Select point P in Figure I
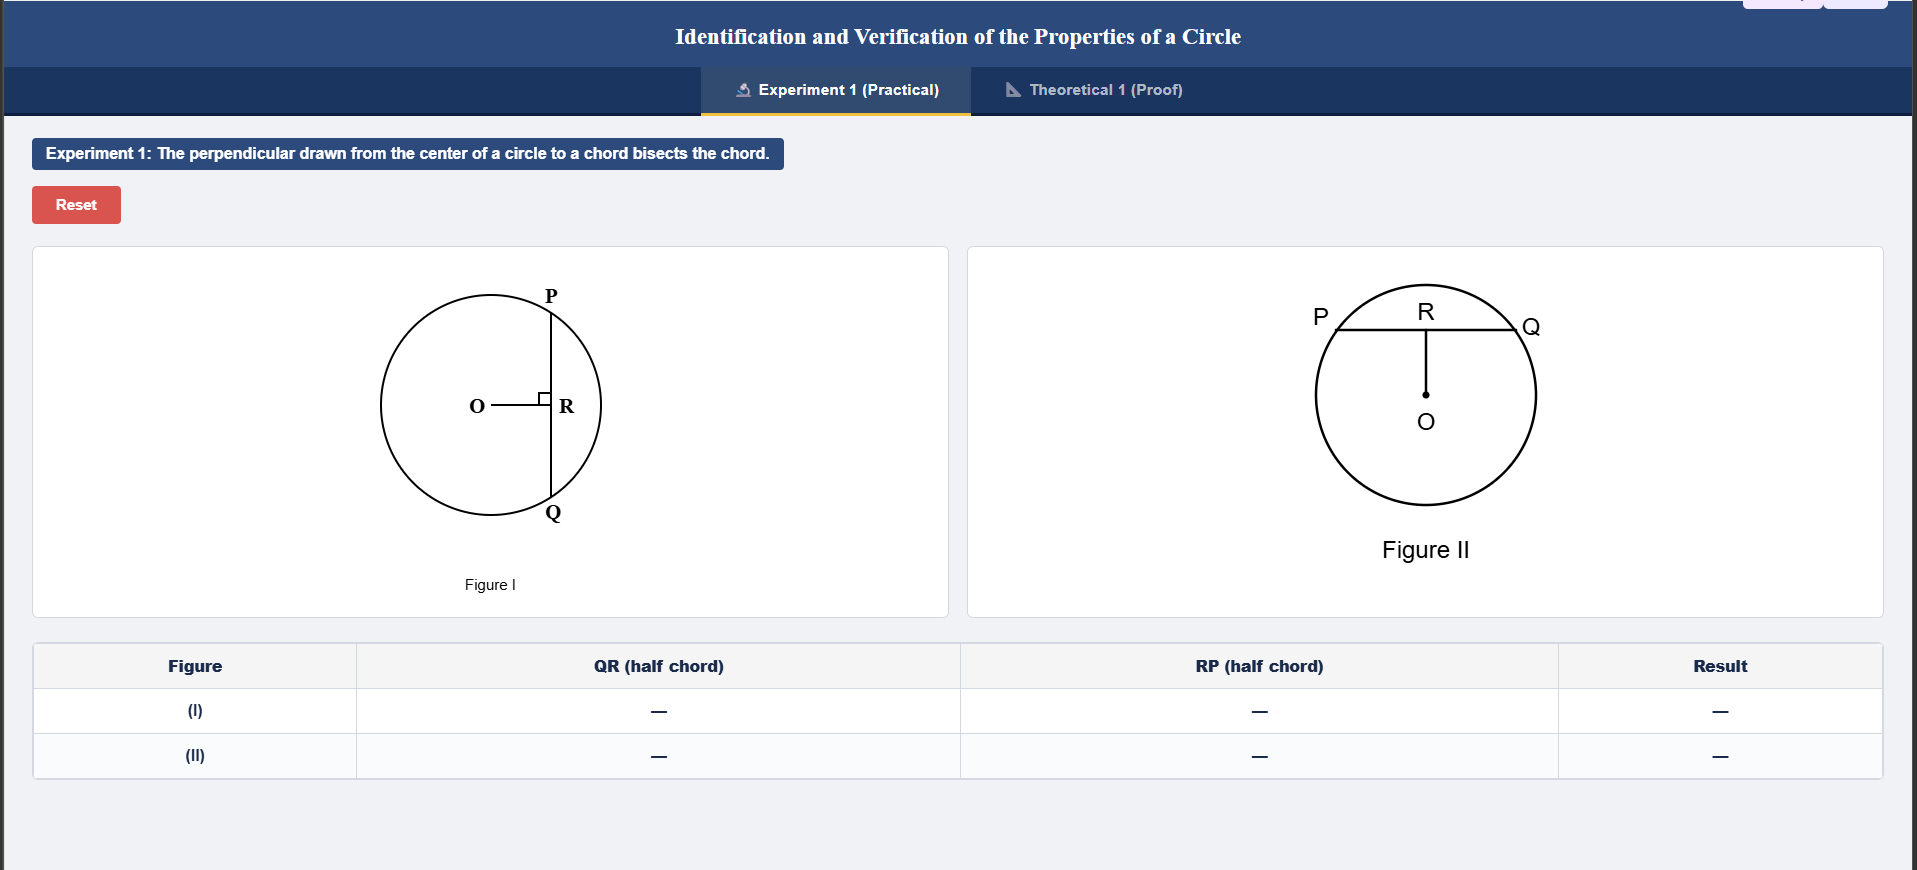The image size is (1917, 870). click(x=552, y=296)
